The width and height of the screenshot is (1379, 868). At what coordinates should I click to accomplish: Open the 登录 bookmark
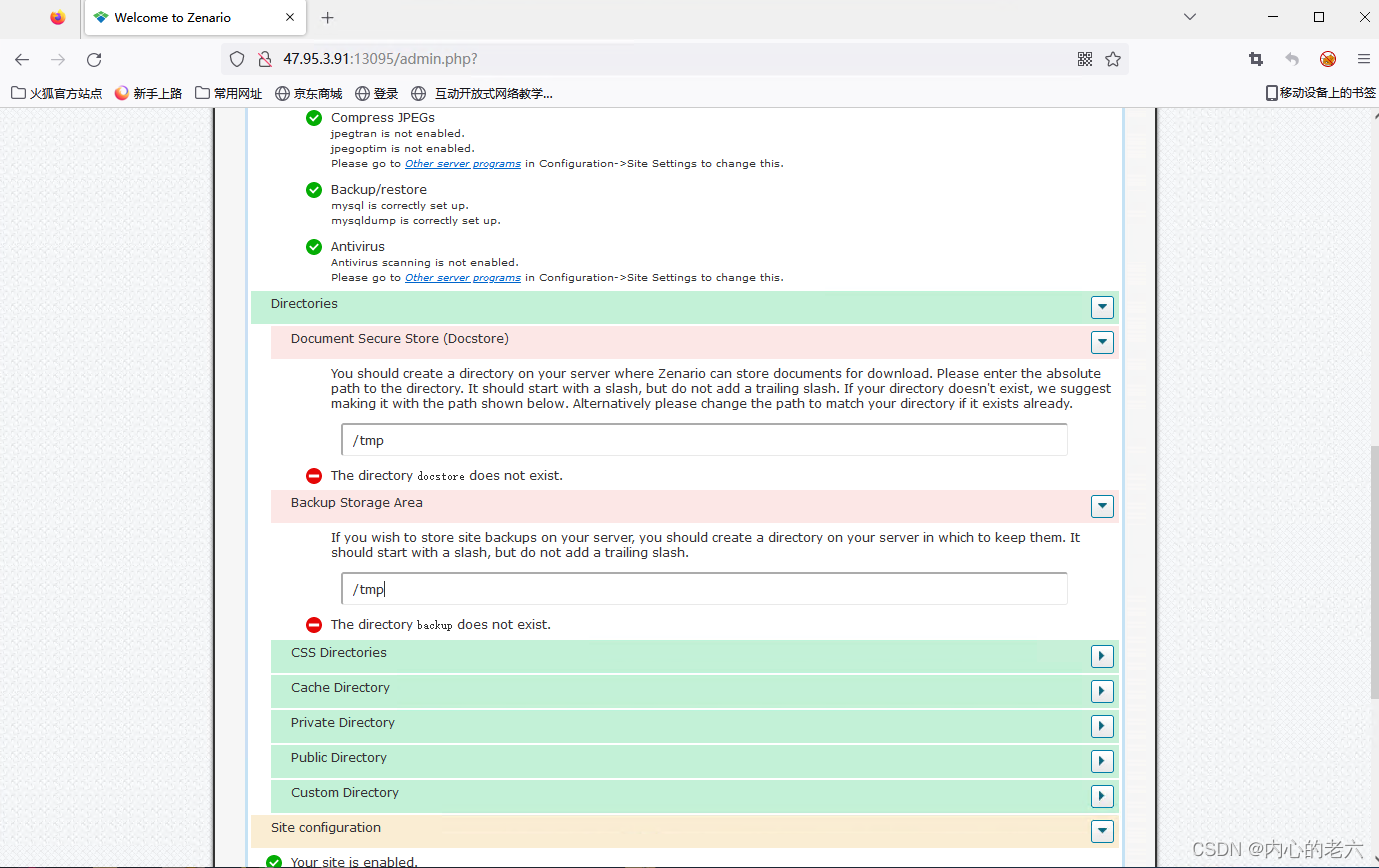point(377,93)
